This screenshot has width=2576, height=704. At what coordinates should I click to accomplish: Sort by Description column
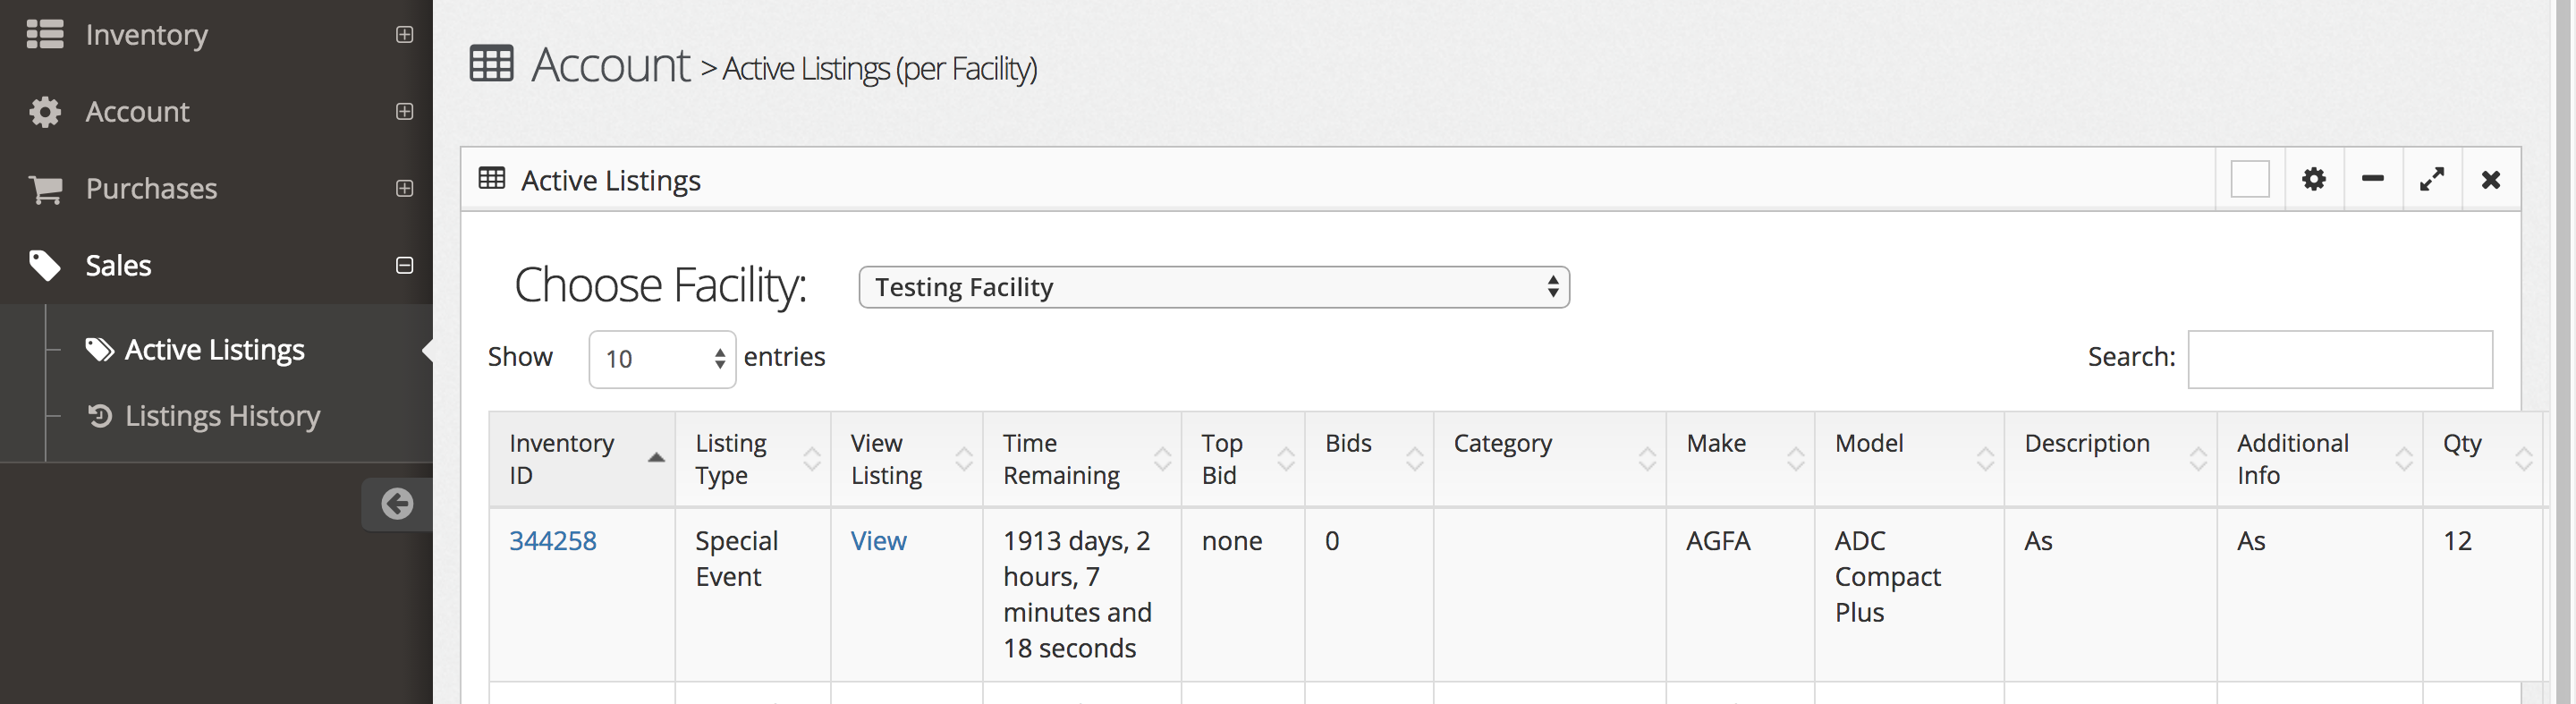tap(2111, 459)
